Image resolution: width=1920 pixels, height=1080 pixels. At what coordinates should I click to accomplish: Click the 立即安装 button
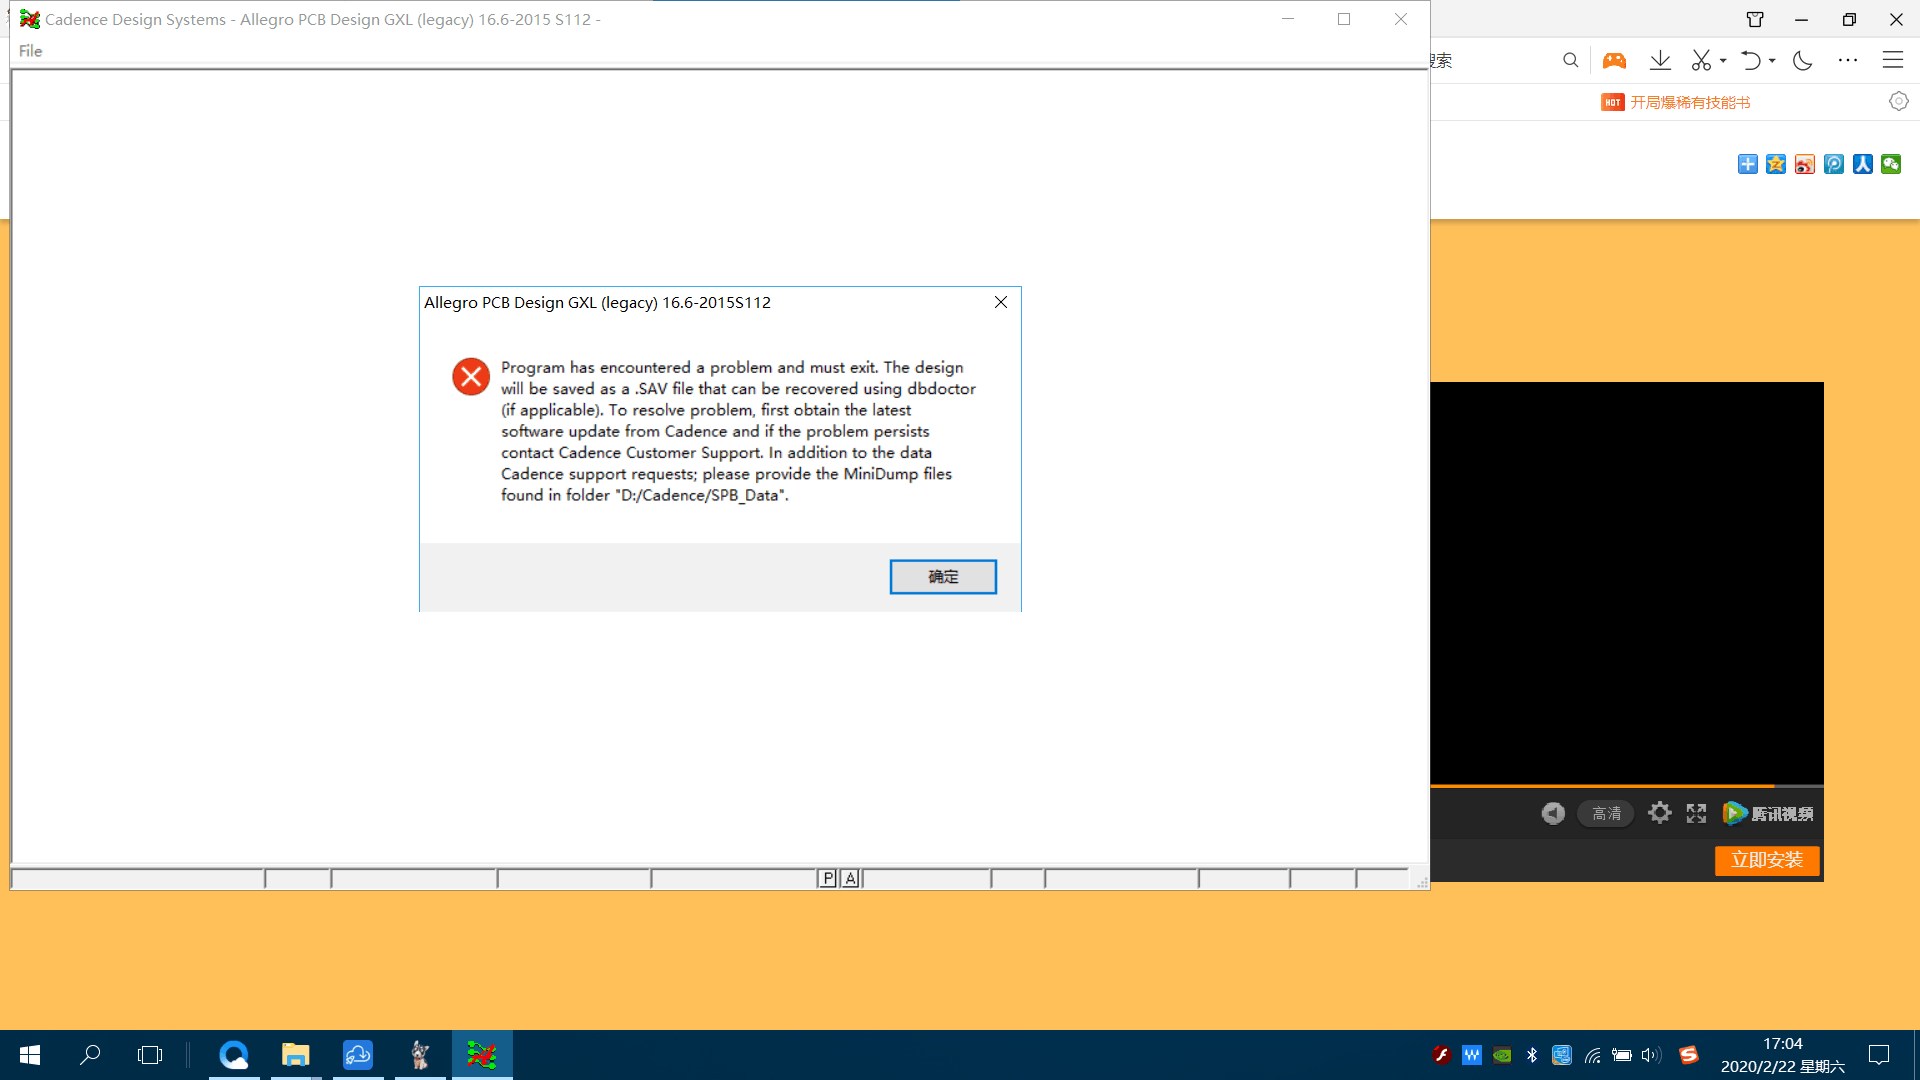point(1767,861)
